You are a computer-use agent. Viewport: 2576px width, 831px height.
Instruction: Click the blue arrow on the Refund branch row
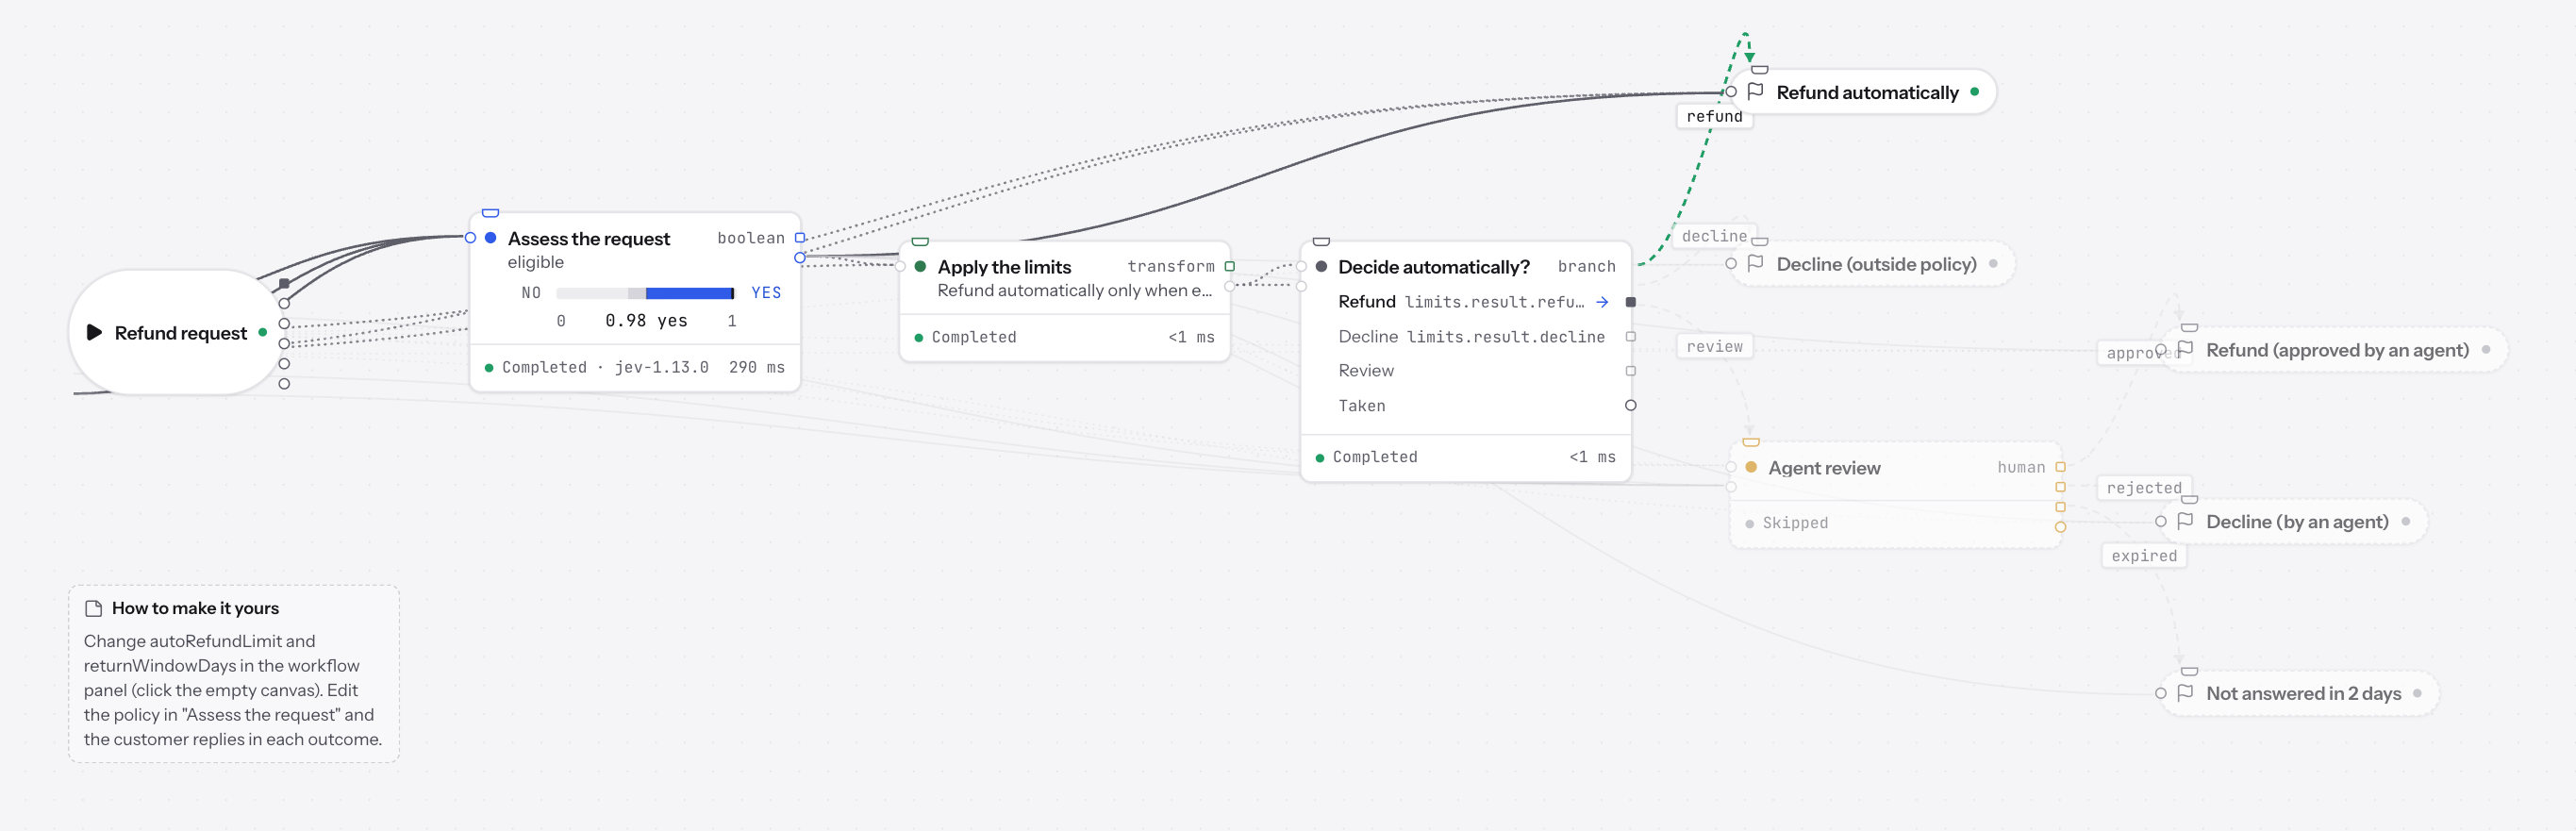coord(1602,301)
